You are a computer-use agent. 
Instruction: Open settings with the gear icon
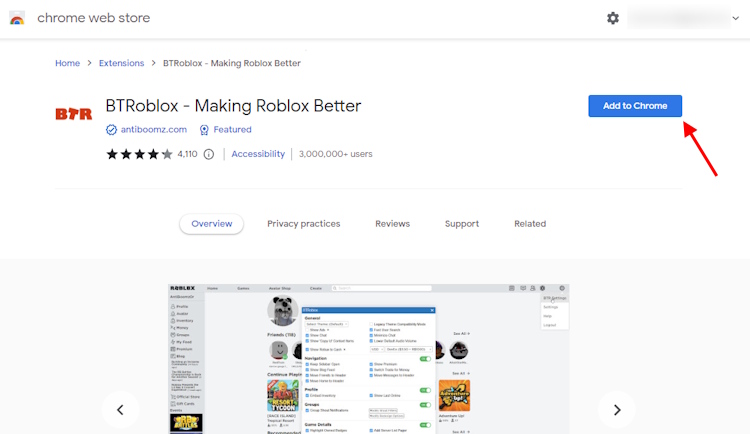click(x=613, y=18)
